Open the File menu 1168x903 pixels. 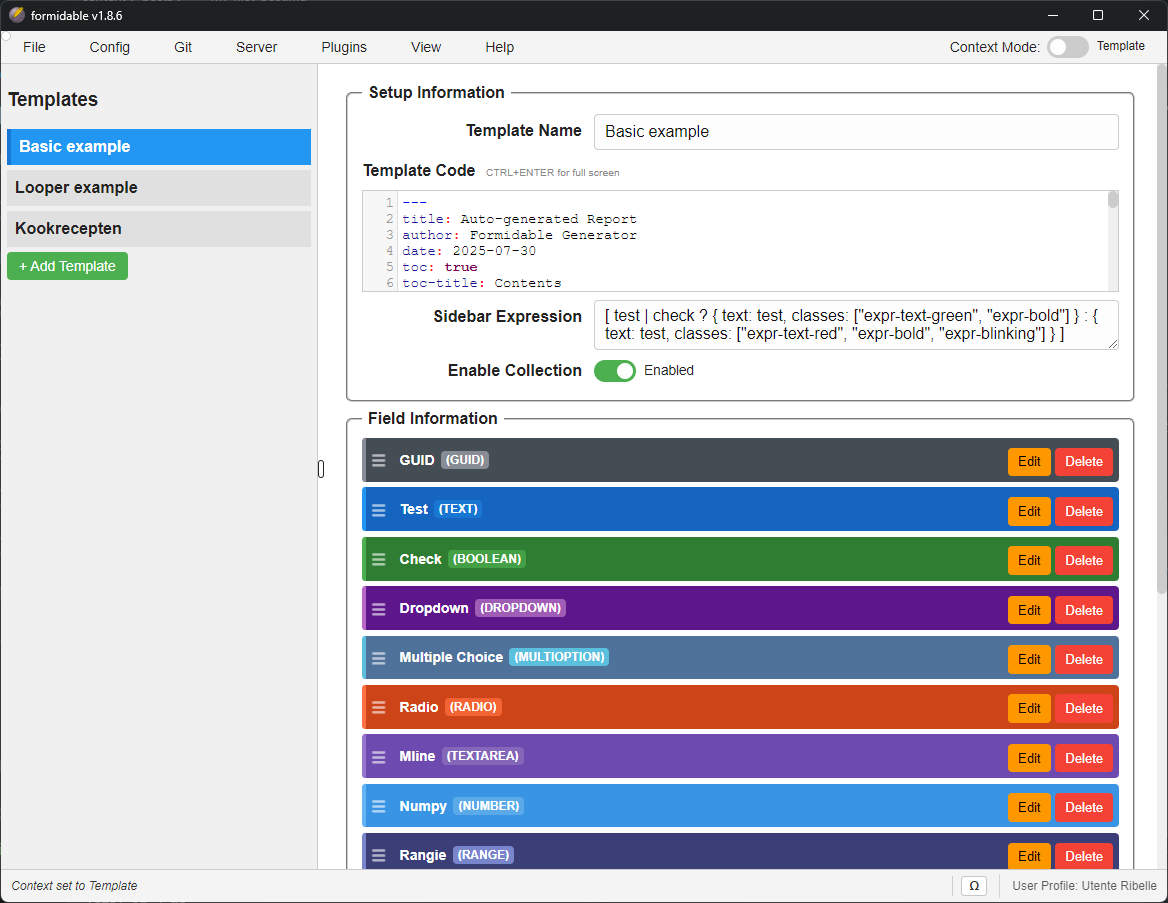(x=34, y=47)
